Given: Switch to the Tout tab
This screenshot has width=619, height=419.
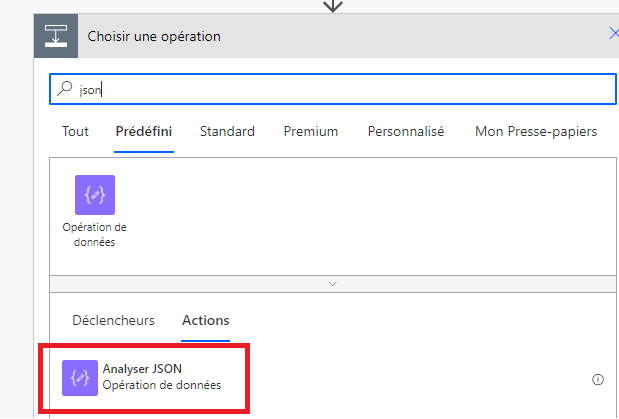Looking at the screenshot, I should click(x=75, y=131).
